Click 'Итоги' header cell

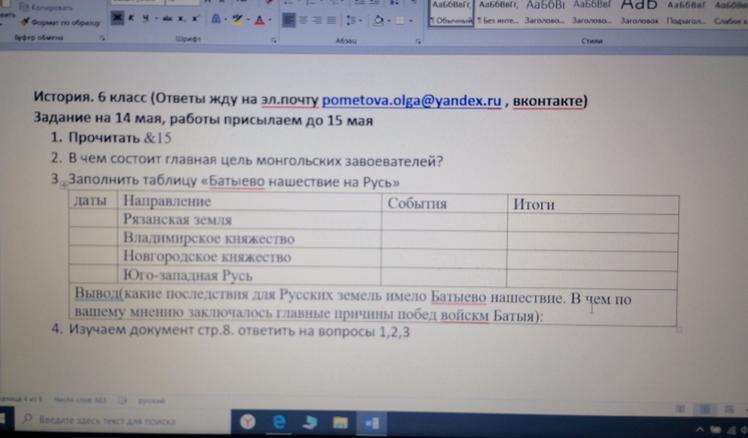click(x=593, y=205)
